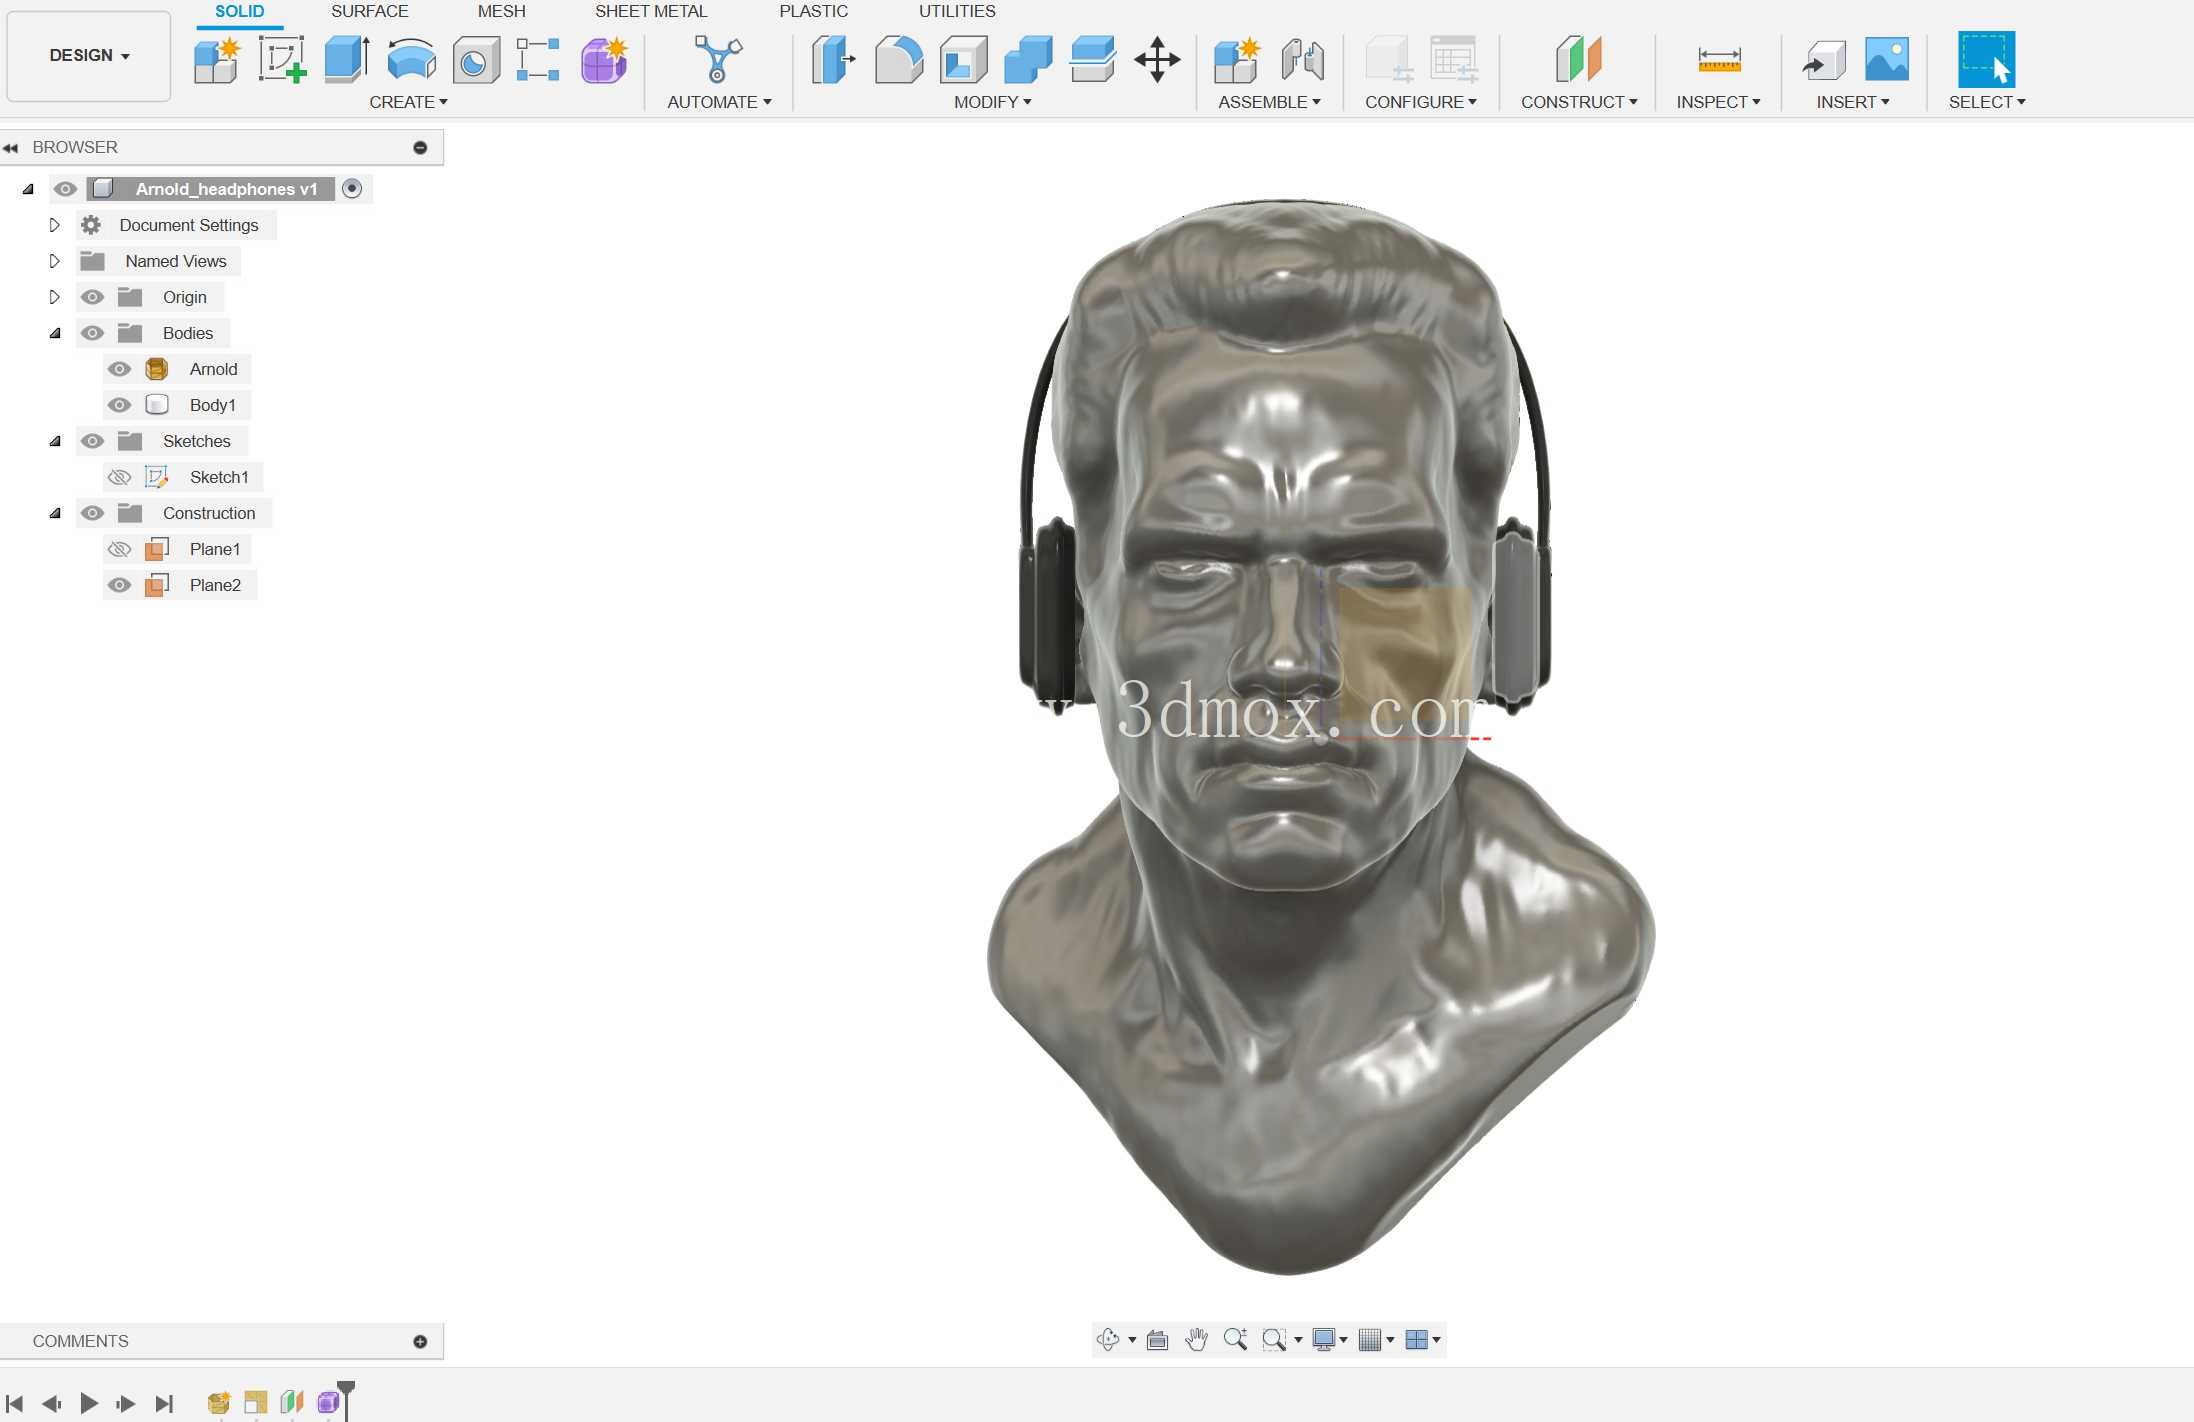Show the hidden Plane1
Viewport: 2194px width, 1422px height.
tap(120, 549)
